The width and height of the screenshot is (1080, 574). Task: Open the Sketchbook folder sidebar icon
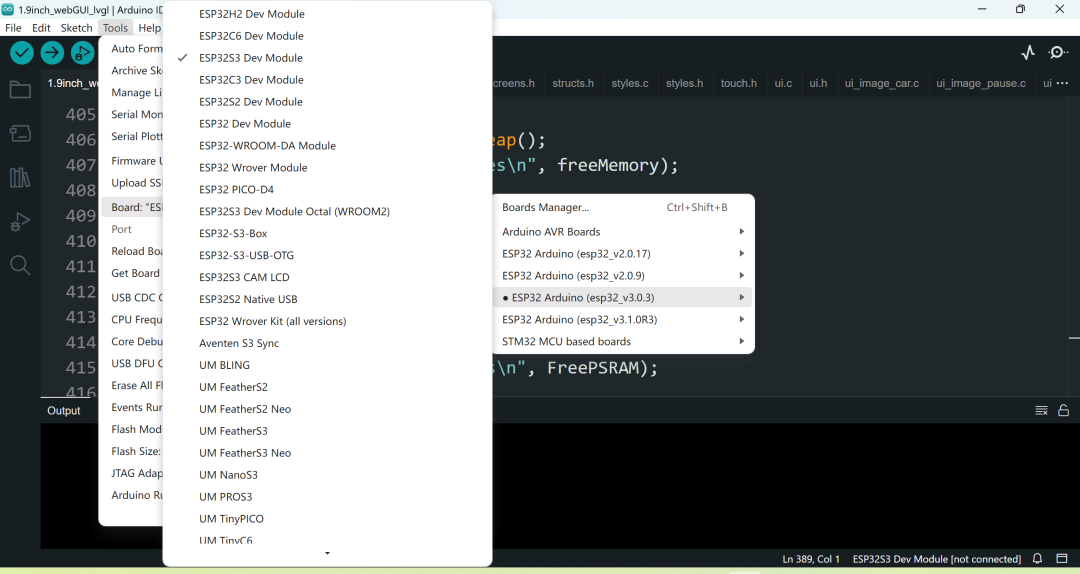[20, 90]
